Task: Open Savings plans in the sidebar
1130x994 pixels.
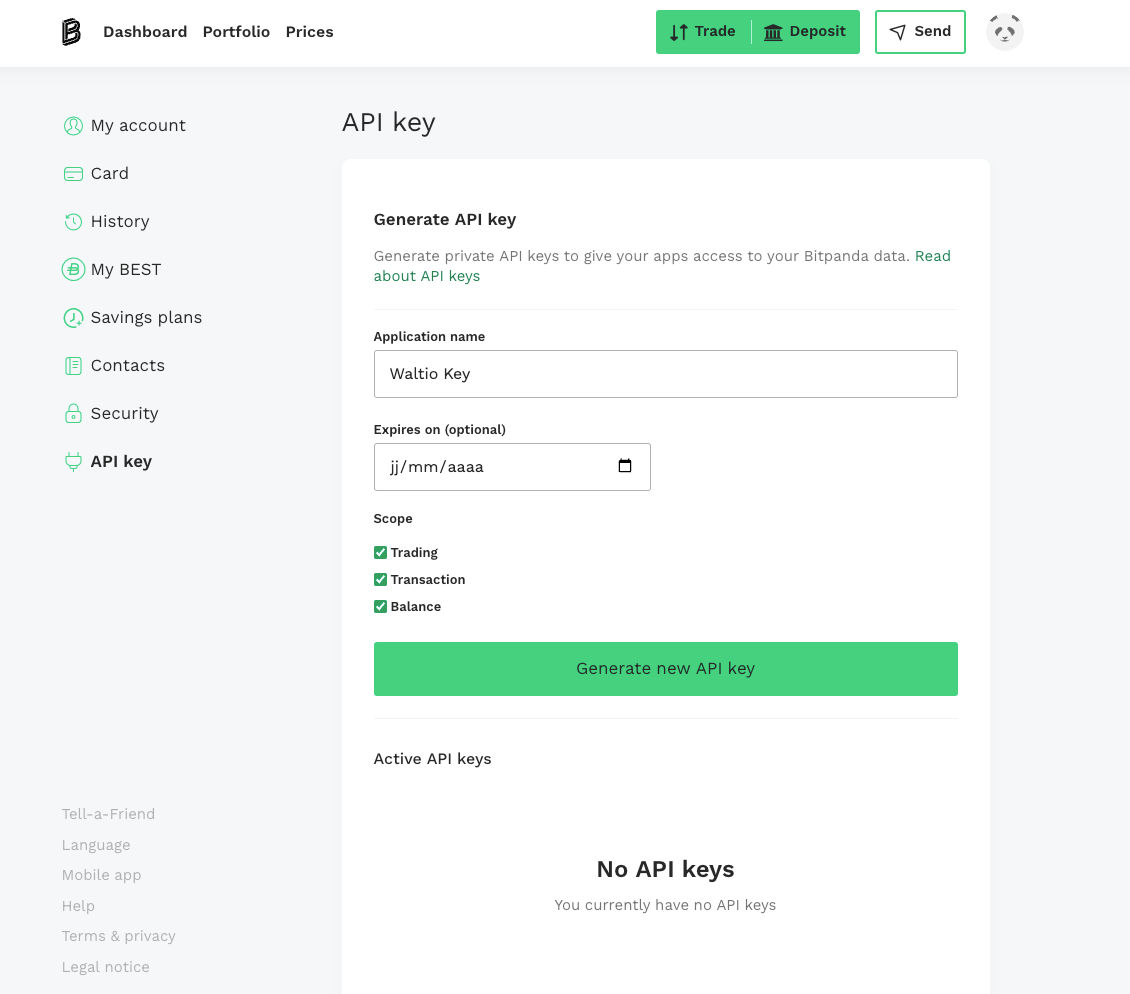Action: pyautogui.click(x=146, y=317)
